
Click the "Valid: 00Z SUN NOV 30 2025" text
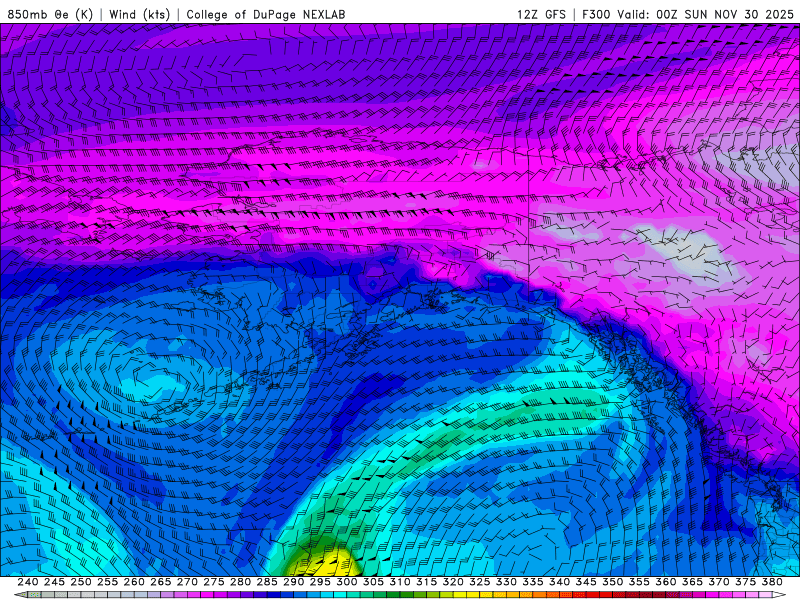coord(706,14)
